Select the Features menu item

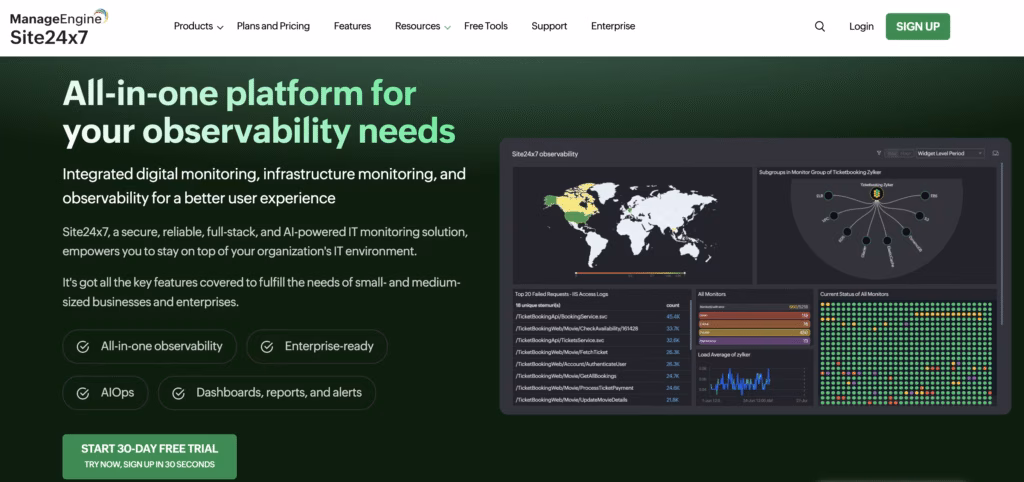(x=352, y=27)
